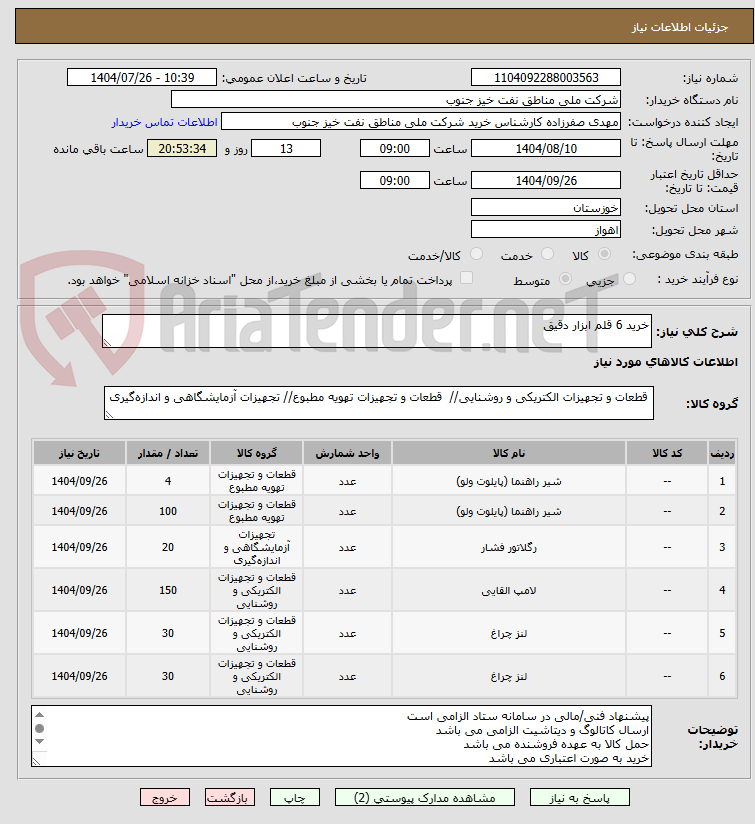Click quantity 150 in row 4
Viewport: 755px width, 824px height.
click(x=168, y=591)
